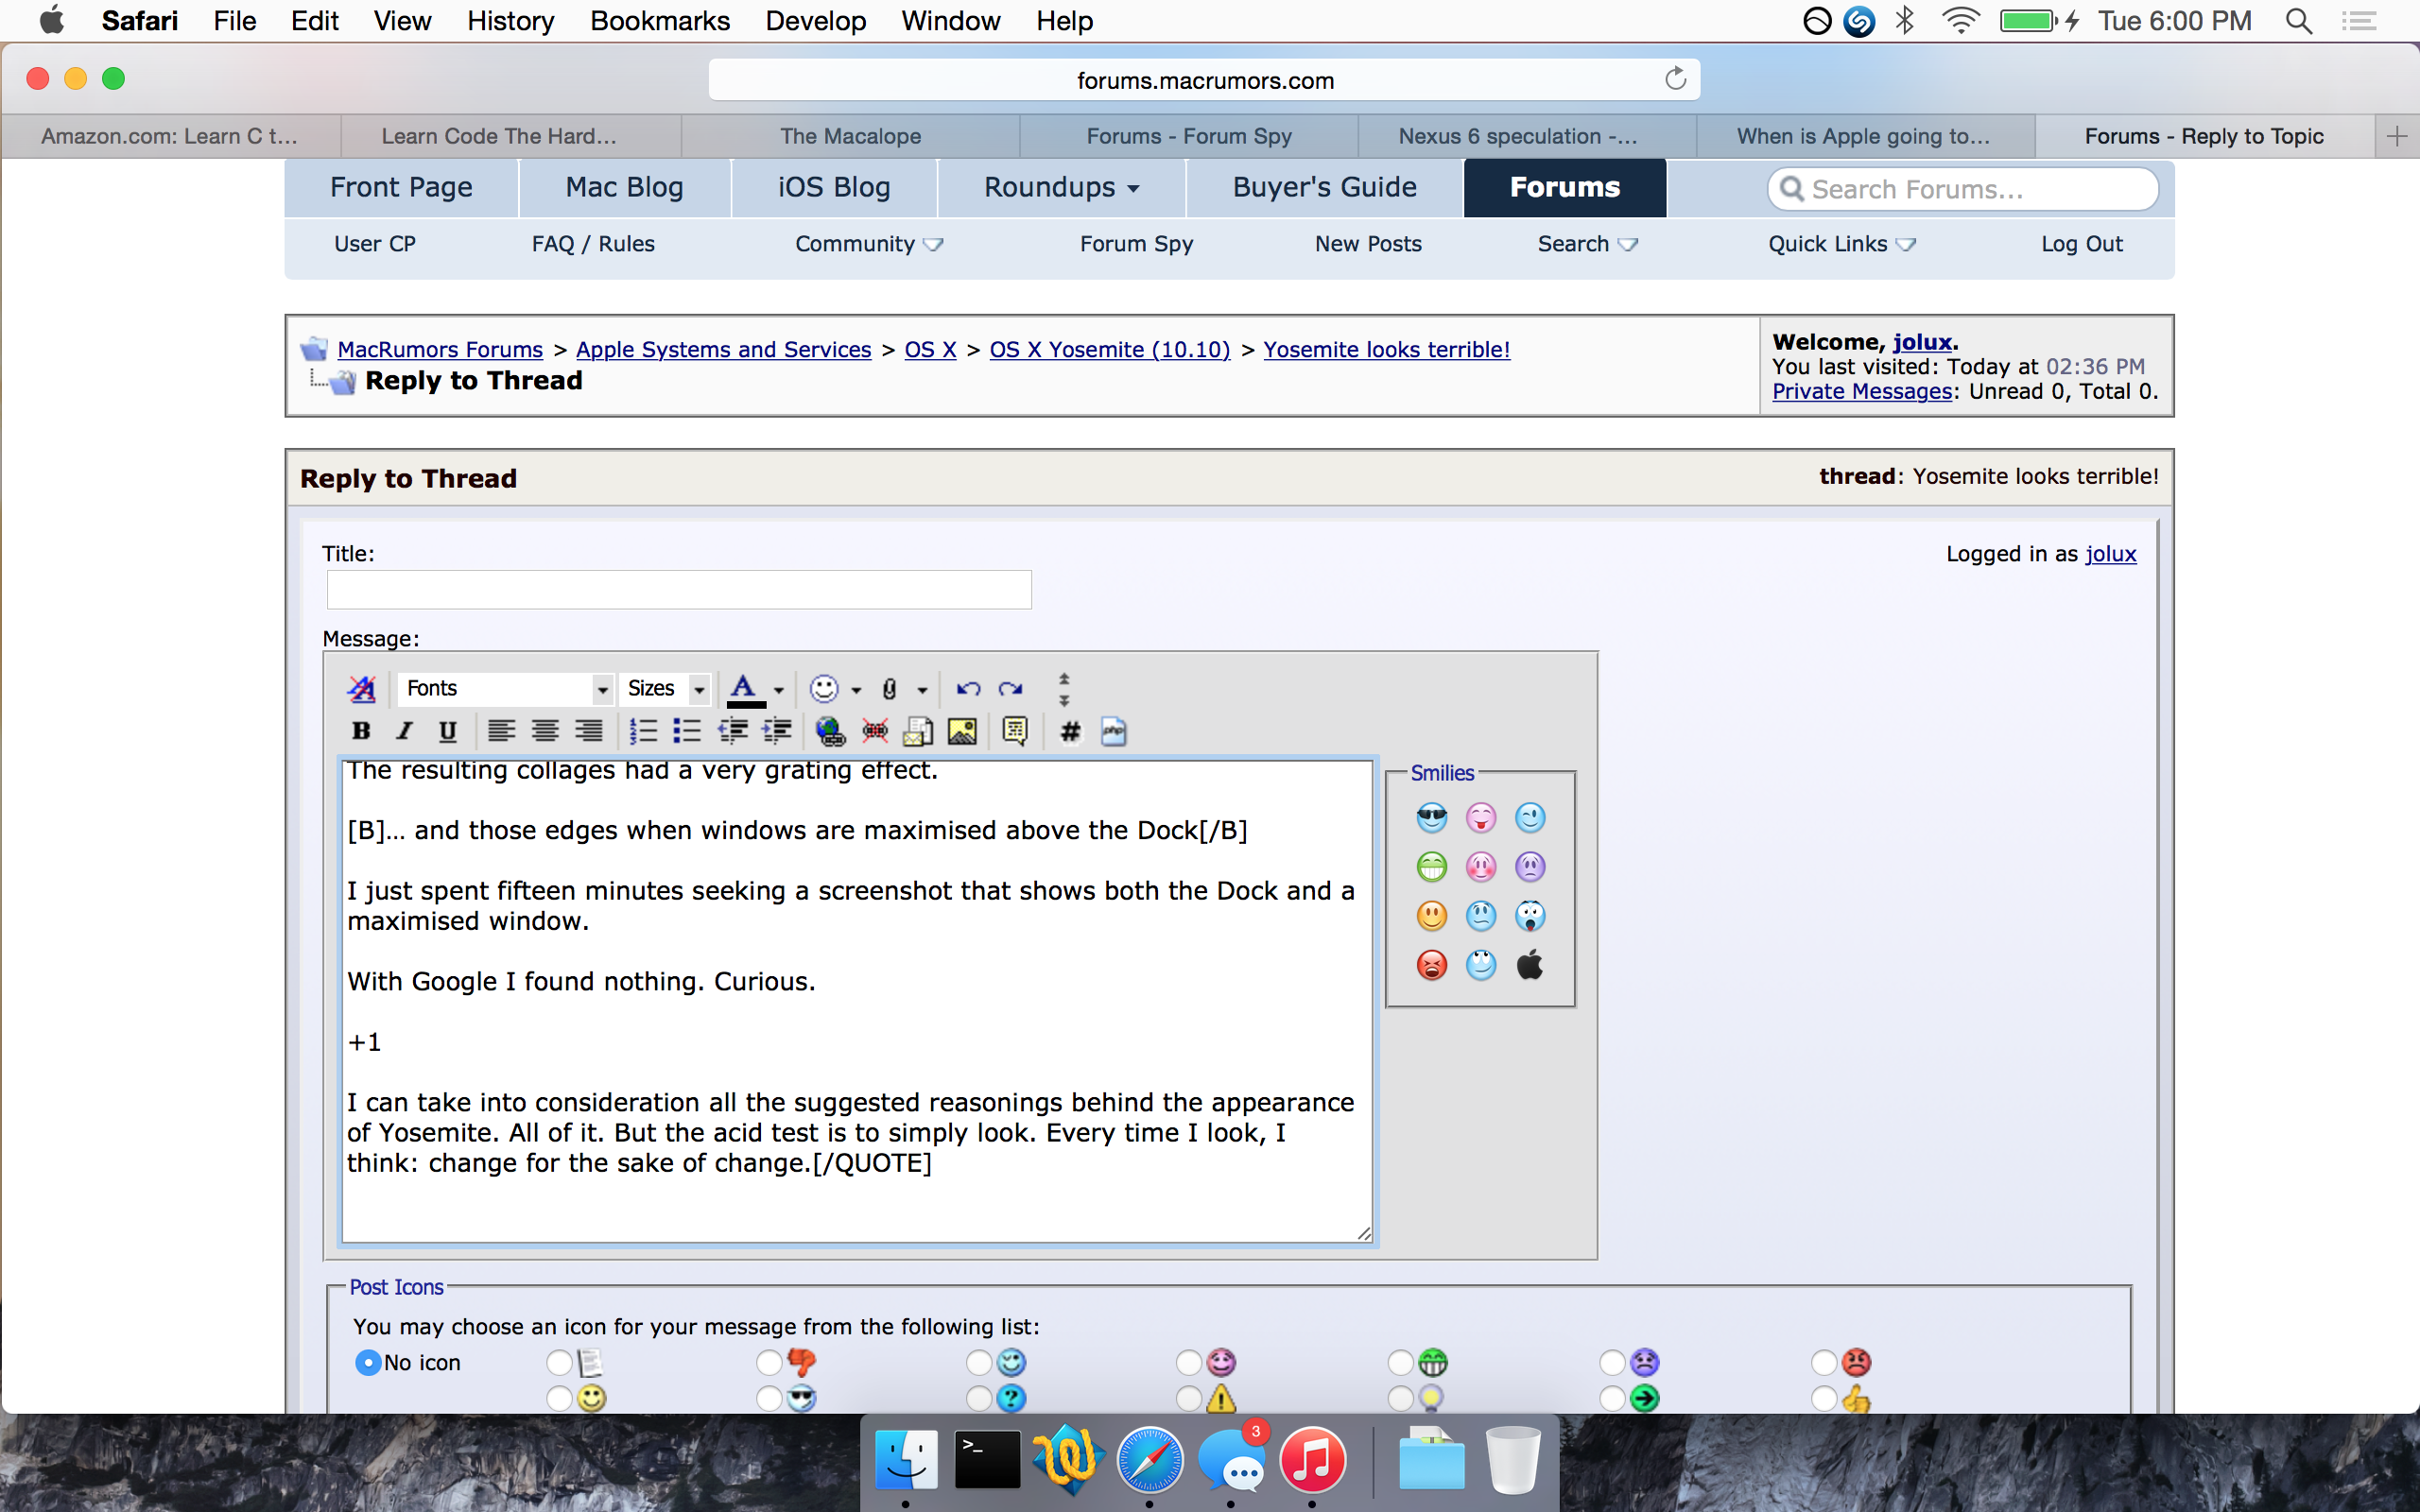
Task: Toggle bold formatting in editor toolbar
Action: 361,731
